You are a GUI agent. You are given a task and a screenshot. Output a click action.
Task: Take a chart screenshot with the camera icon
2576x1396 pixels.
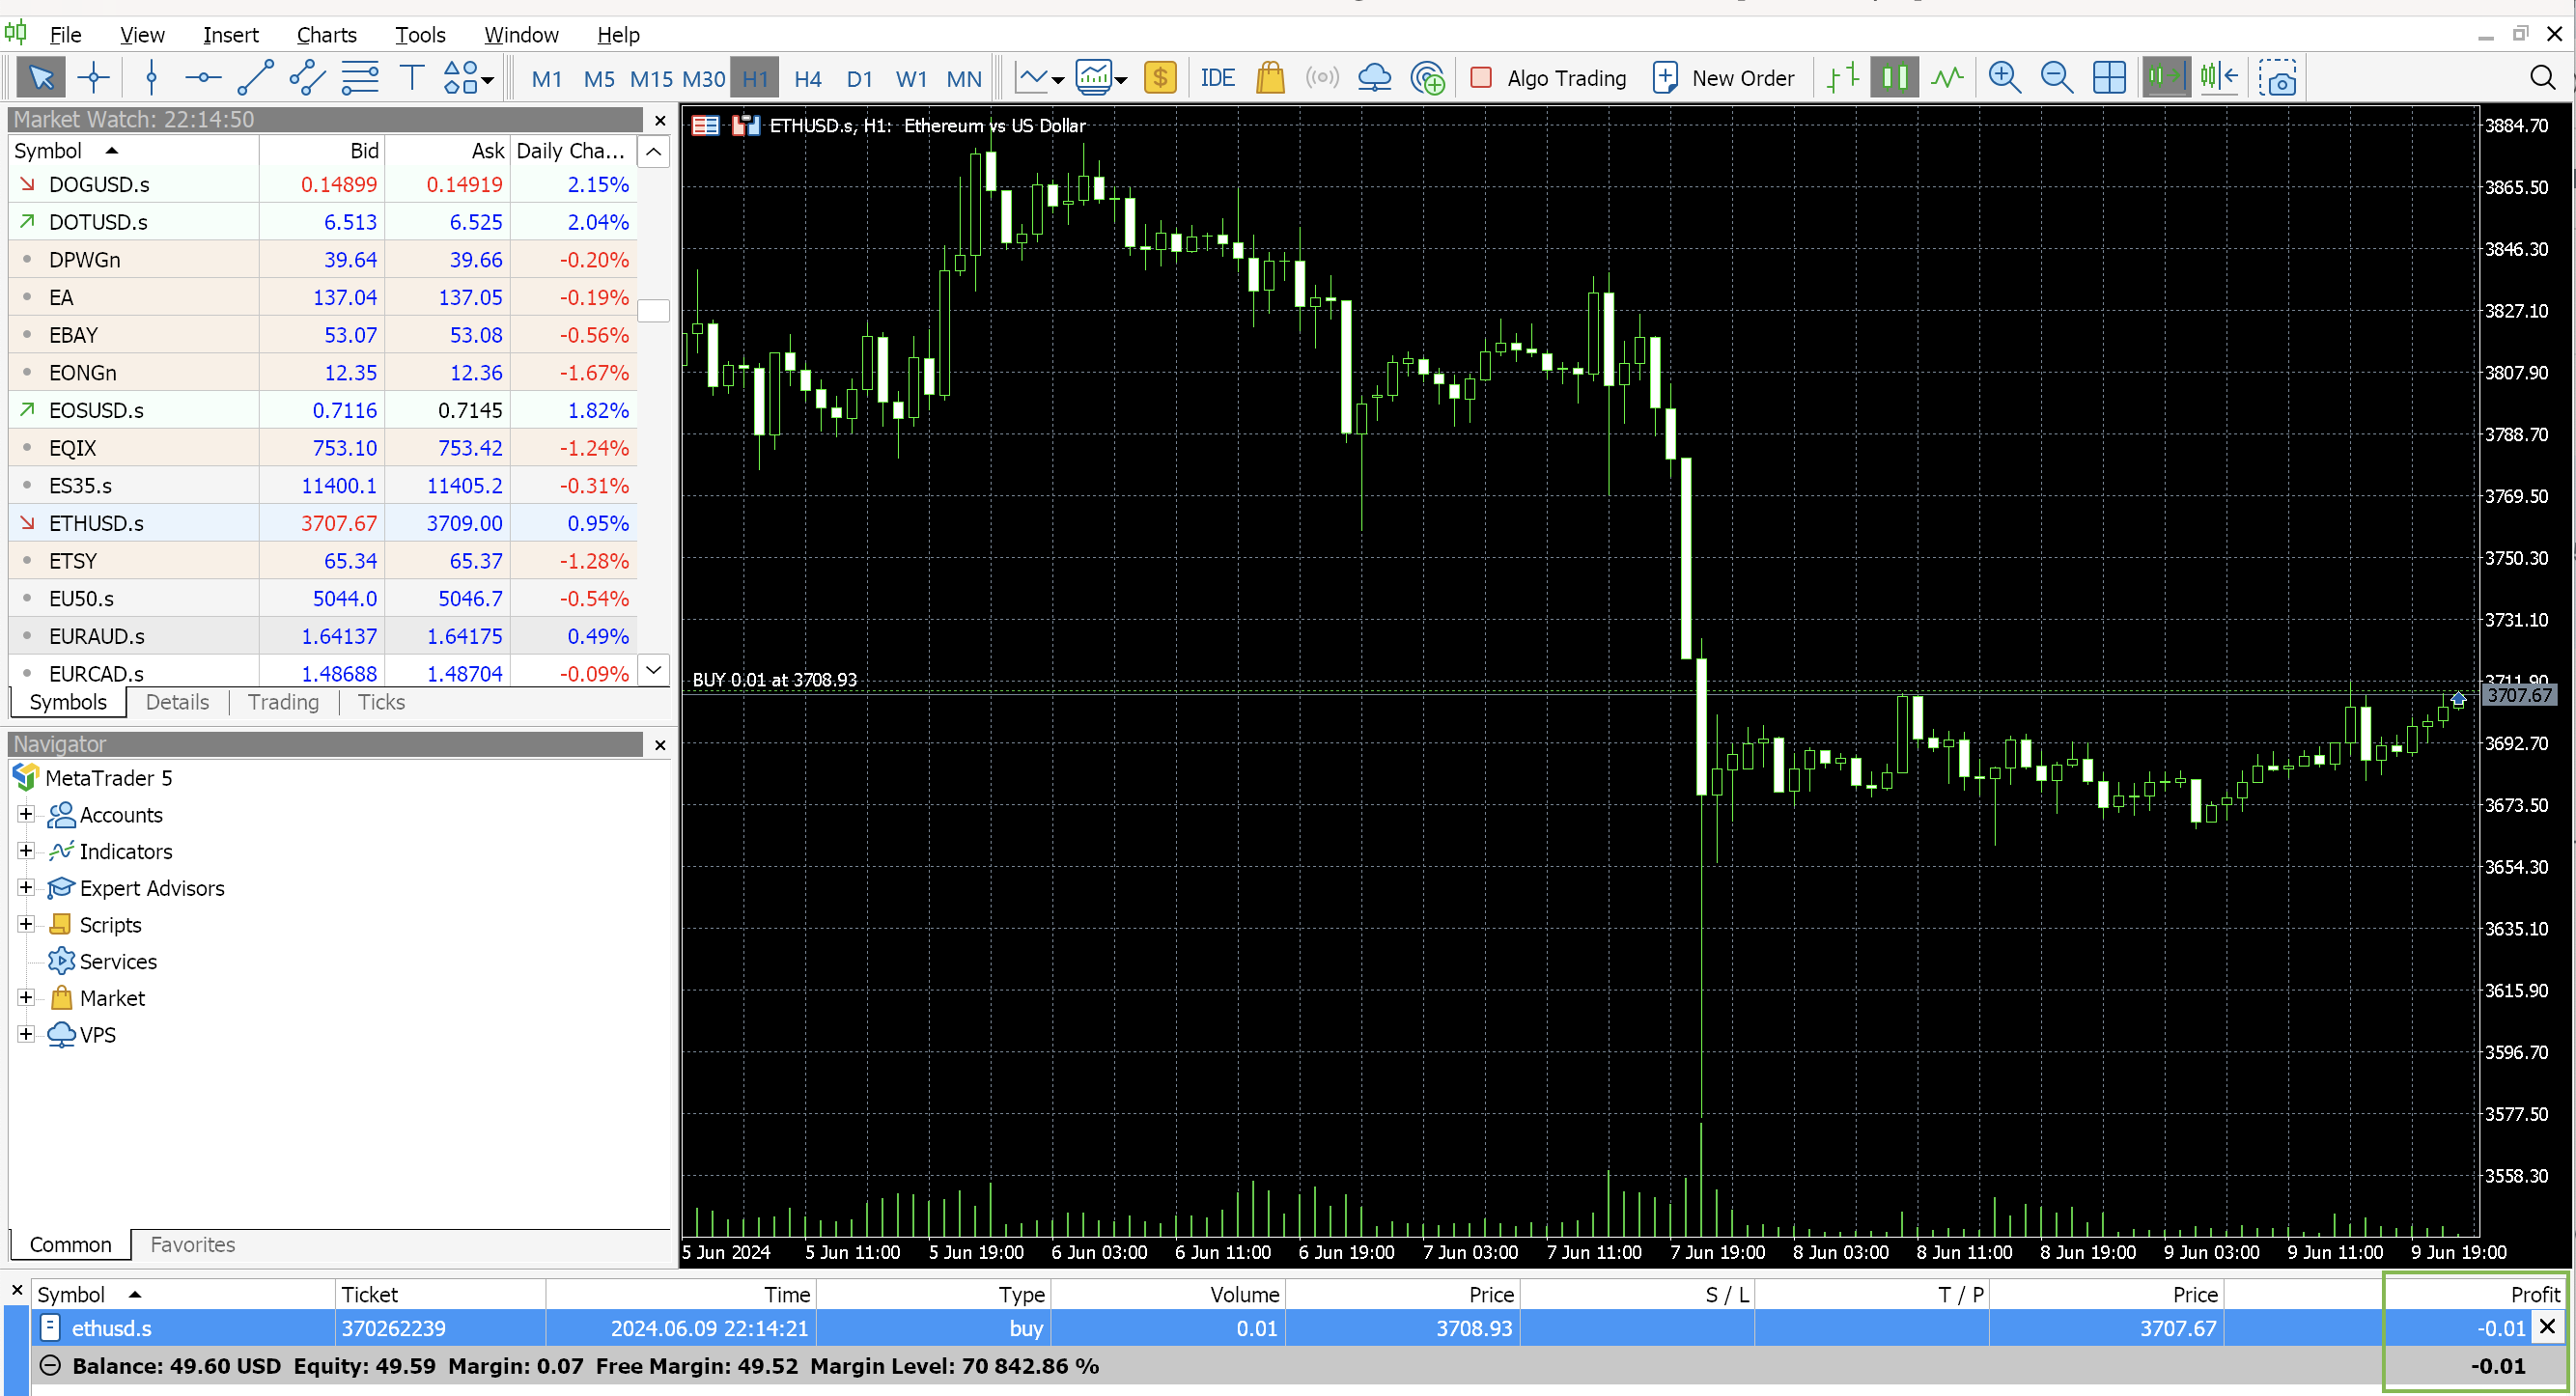coord(2279,77)
